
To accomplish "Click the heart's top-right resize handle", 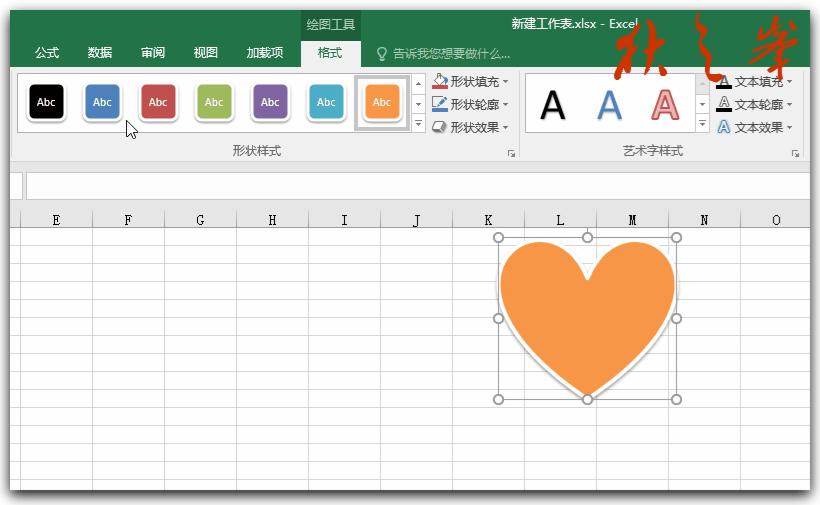I will click(676, 238).
